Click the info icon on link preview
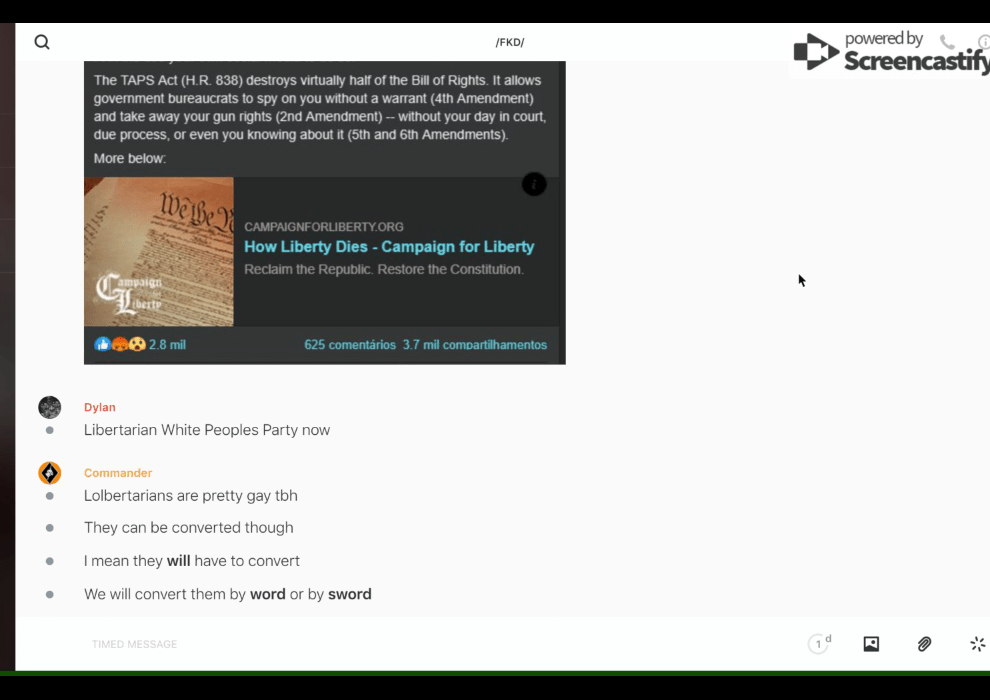The image size is (990, 700). click(x=534, y=184)
